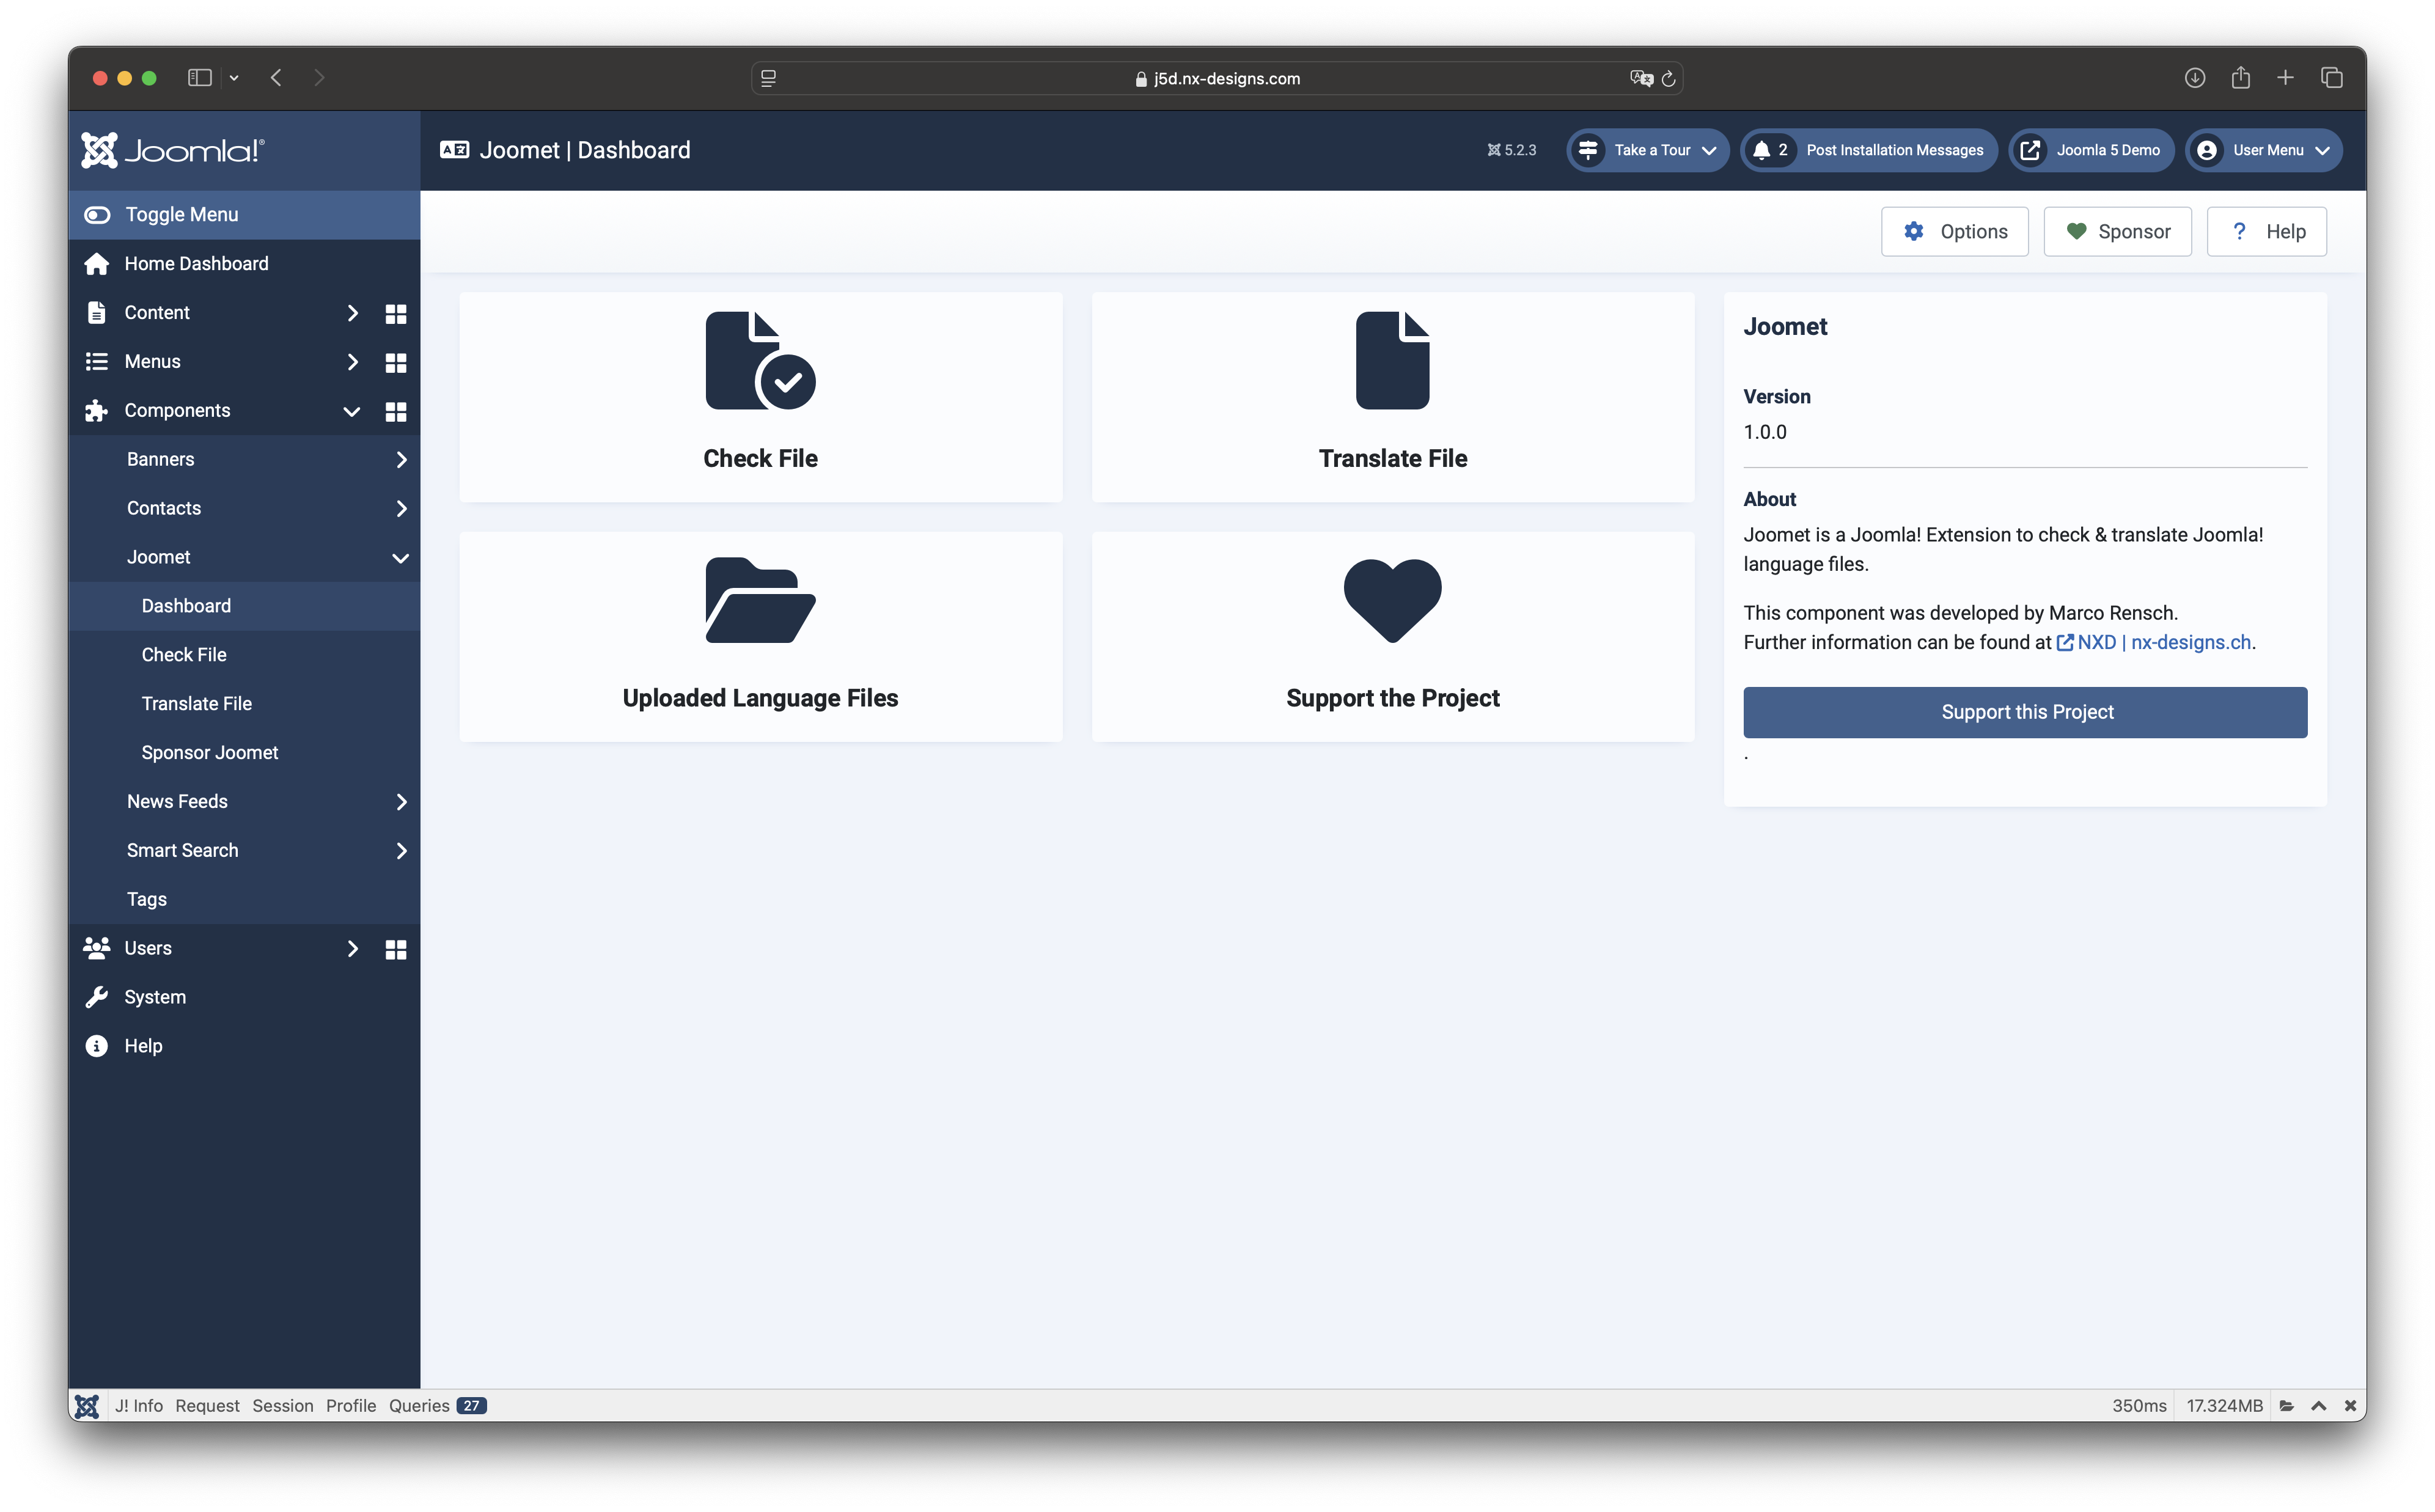Screen dimensions: 2435x1512
Task: Click the Translate File document icon
Action: [x=1393, y=361]
